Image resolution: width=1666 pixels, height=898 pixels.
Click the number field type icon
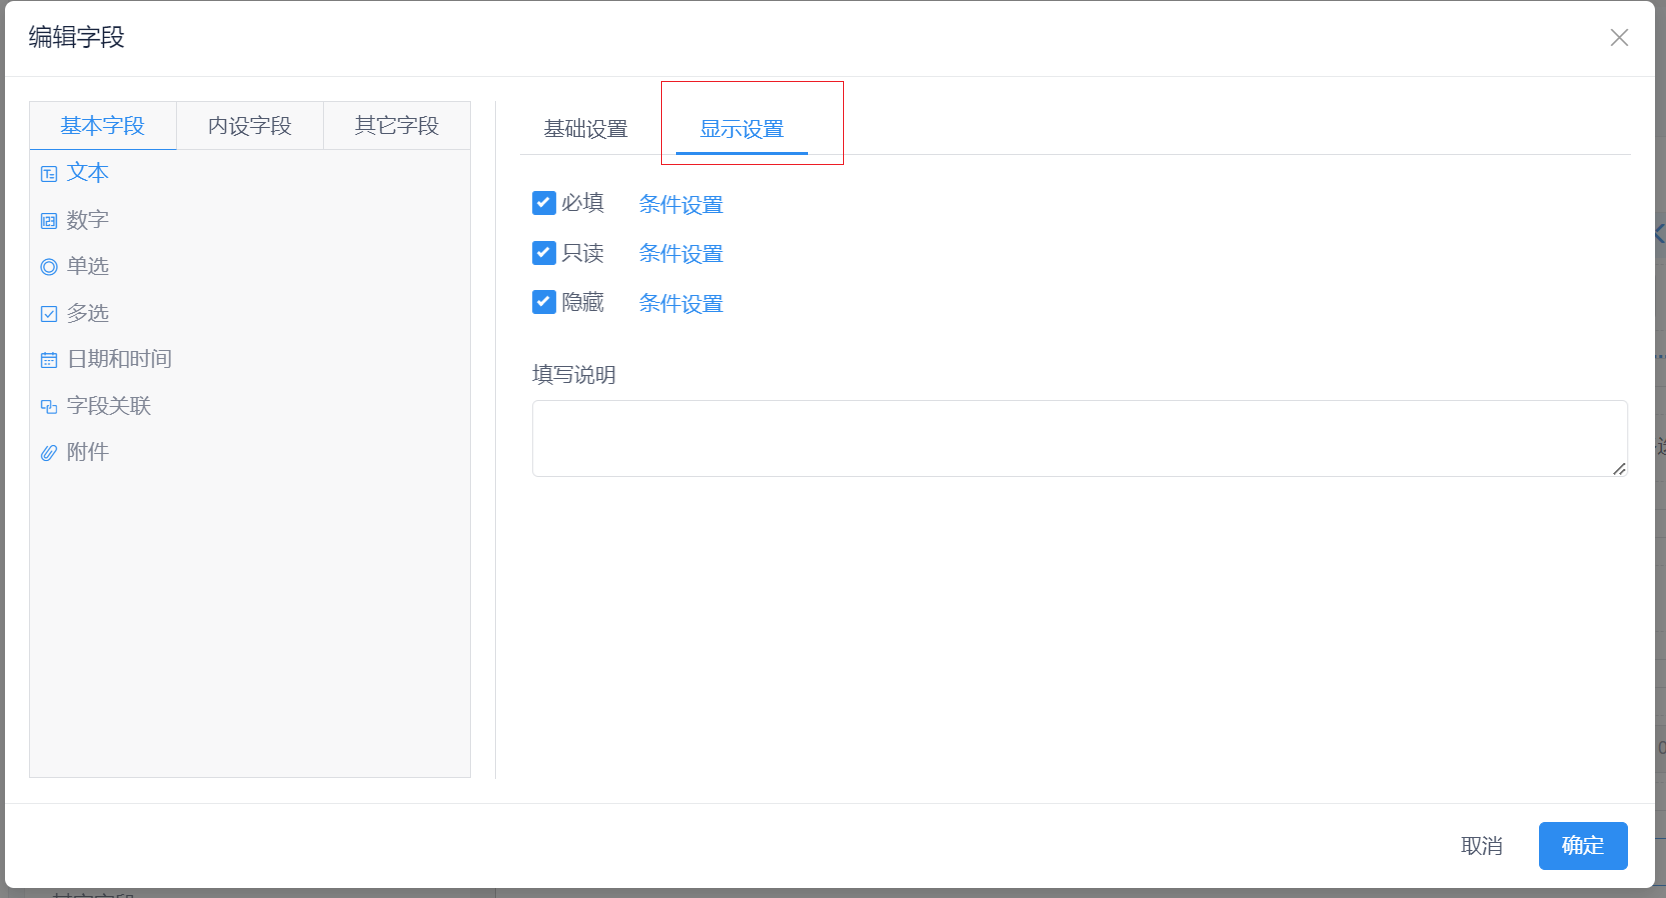[x=49, y=221]
